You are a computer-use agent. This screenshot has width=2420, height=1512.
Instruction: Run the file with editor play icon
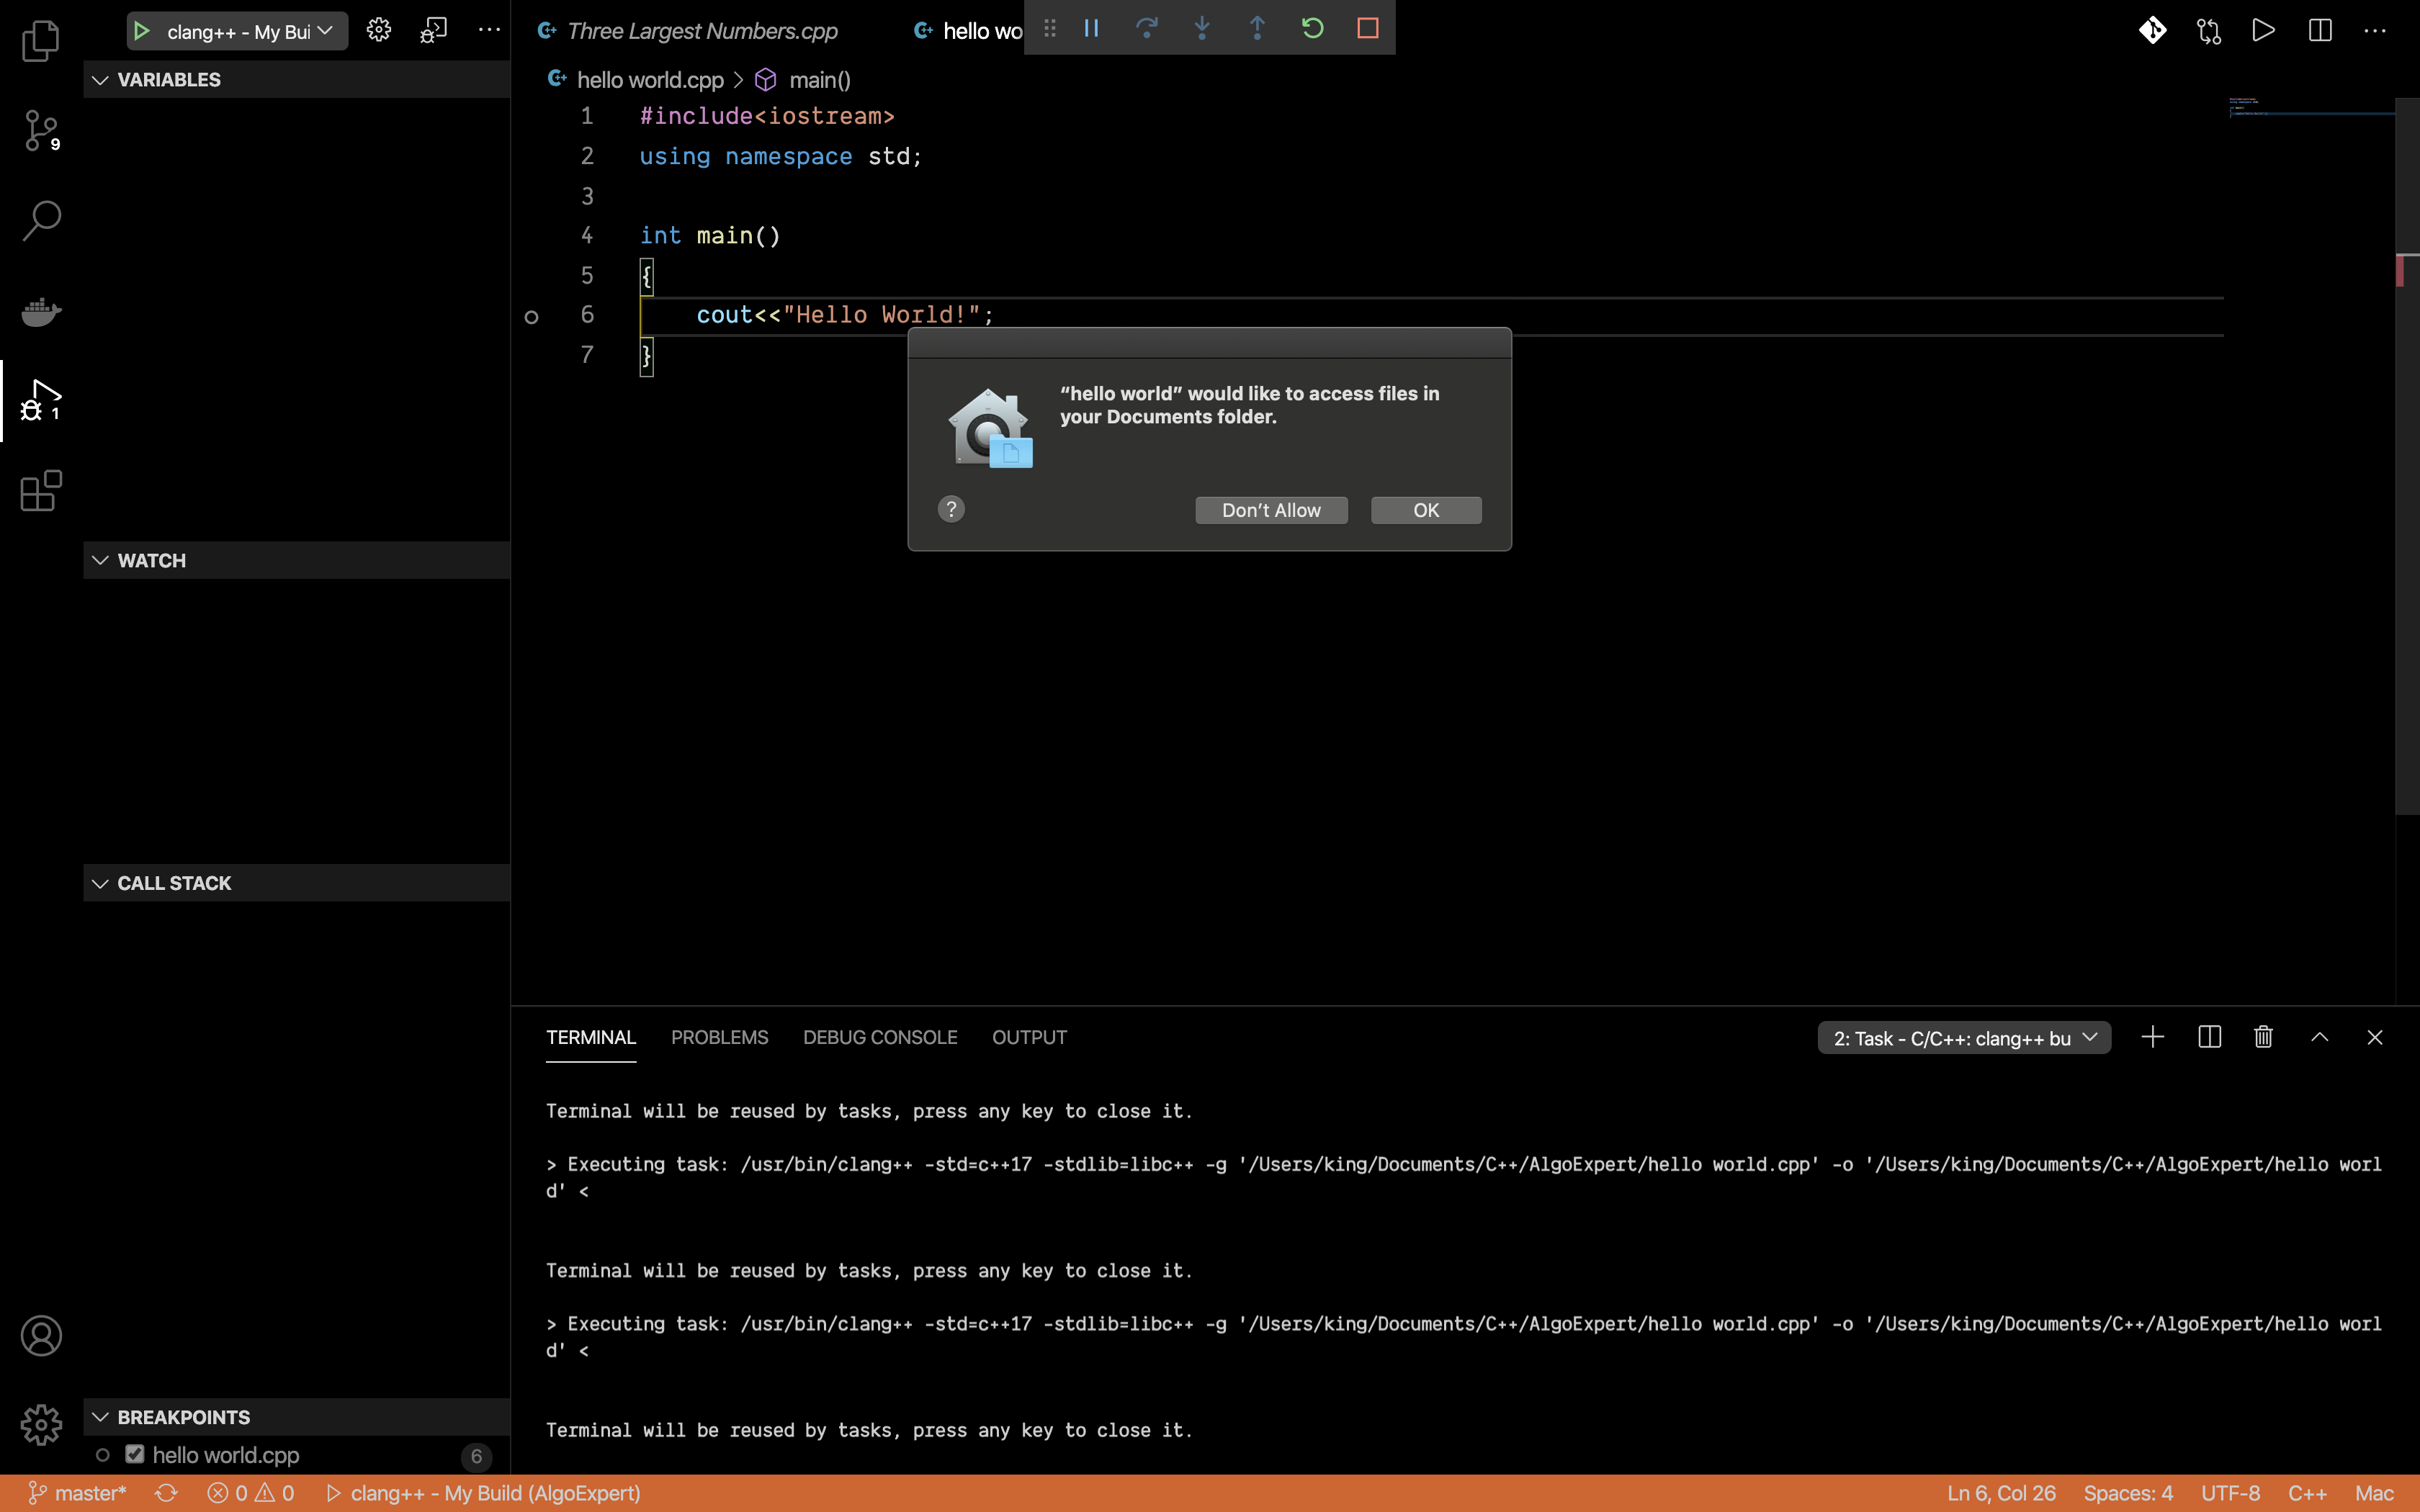pyautogui.click(x=2264, y=30)
